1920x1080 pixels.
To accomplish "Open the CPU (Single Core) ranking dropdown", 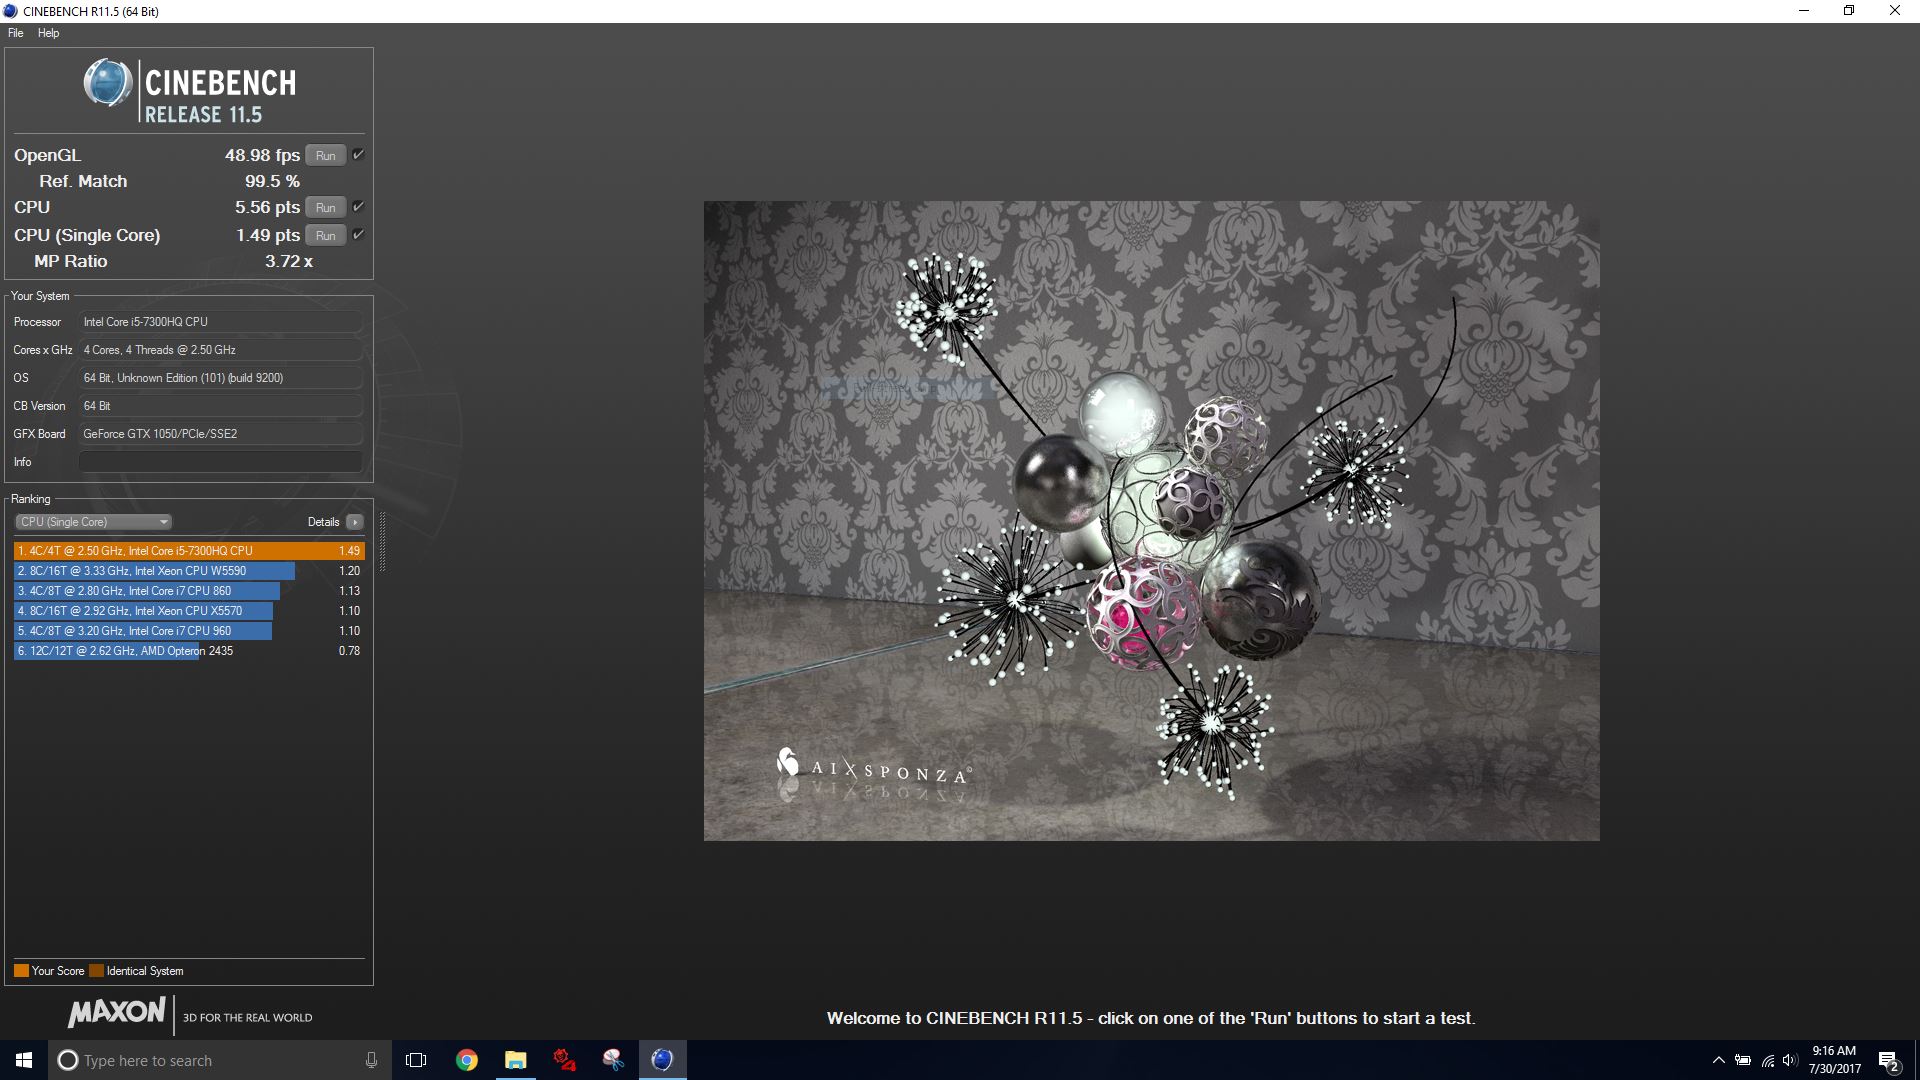I will 94,522.
